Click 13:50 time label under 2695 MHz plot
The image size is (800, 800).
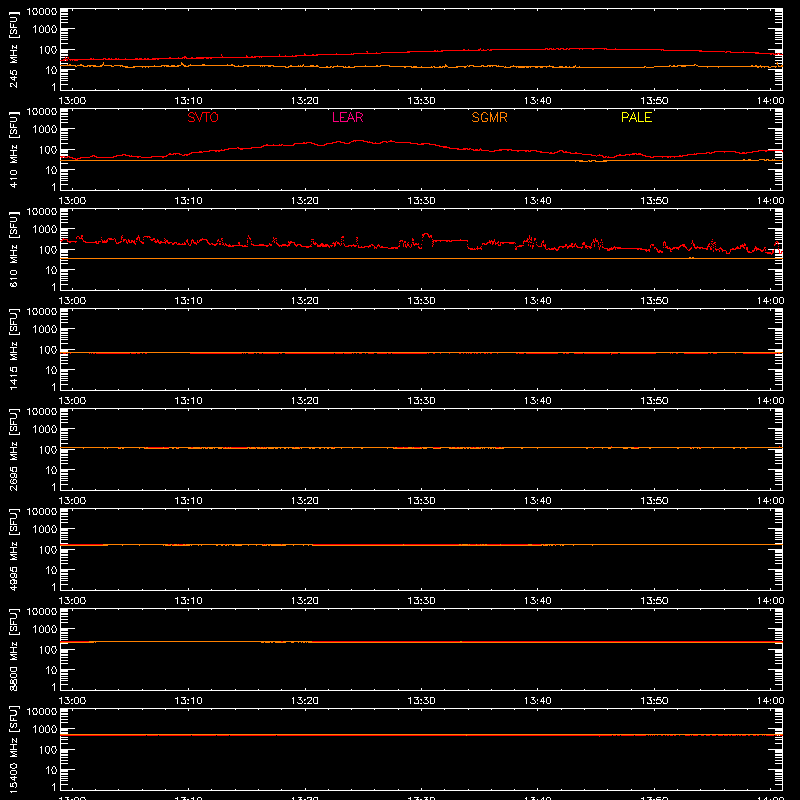point(654,501)
